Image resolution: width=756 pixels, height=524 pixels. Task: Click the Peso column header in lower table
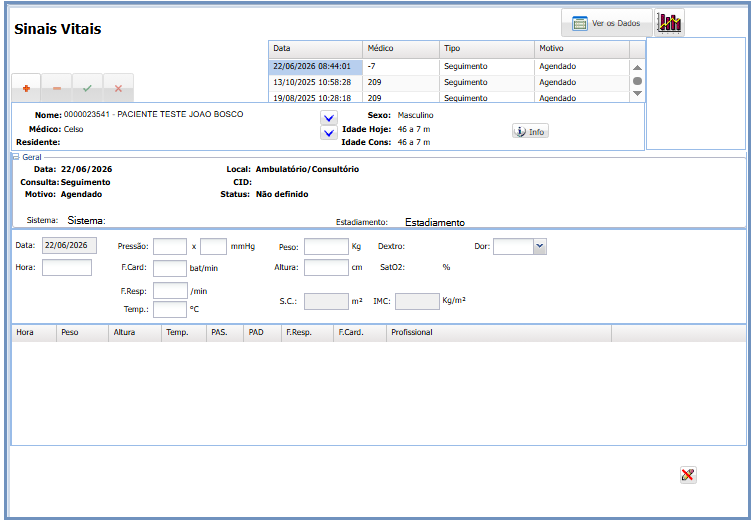coord(82,333)
